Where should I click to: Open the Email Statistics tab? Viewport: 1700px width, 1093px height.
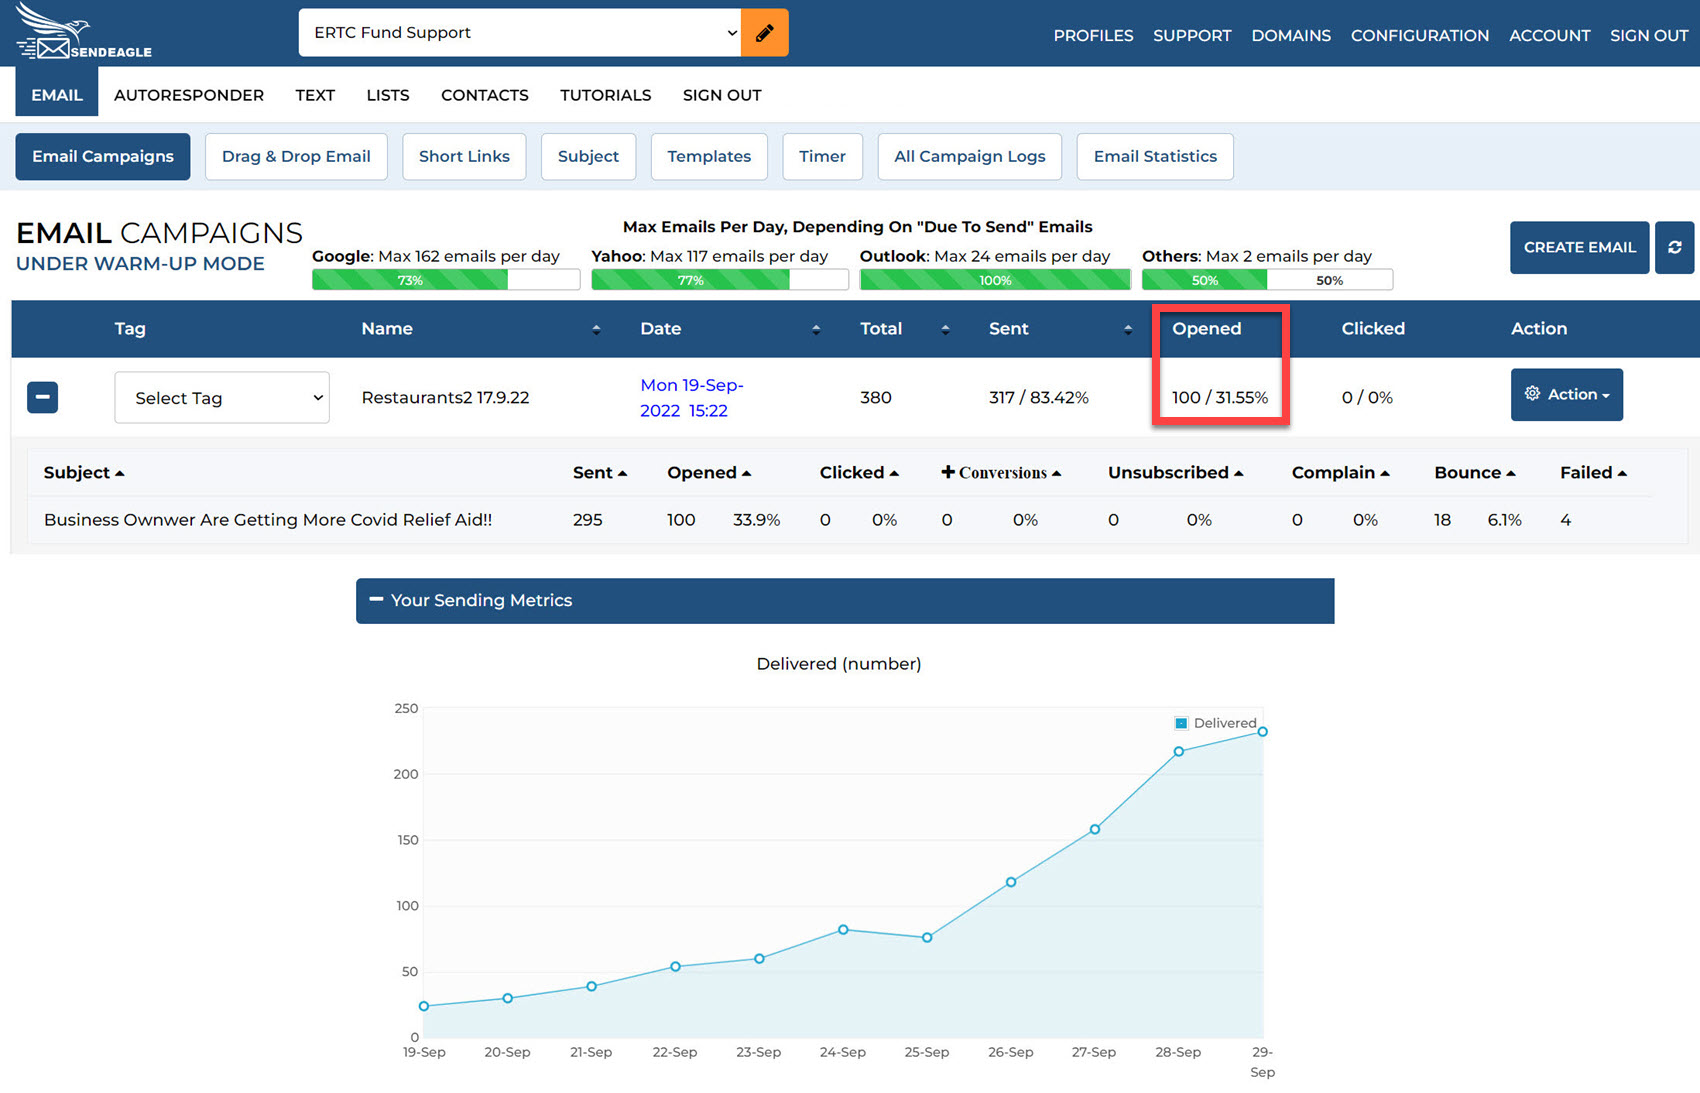pyautogui.click(x=1154, y=157)
